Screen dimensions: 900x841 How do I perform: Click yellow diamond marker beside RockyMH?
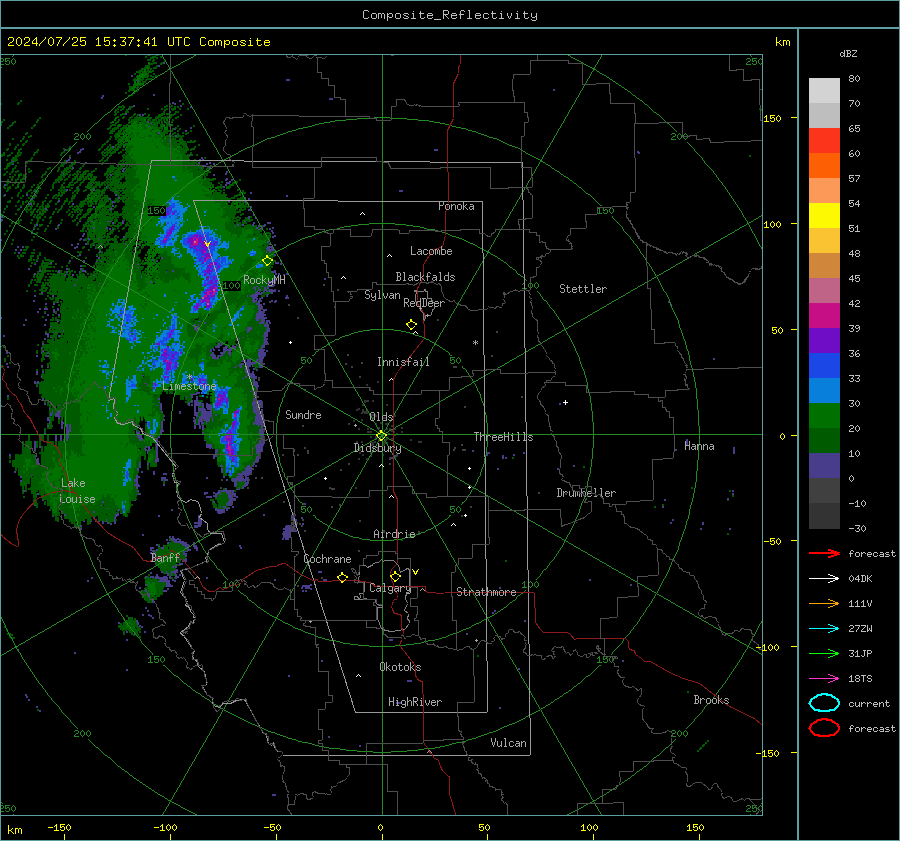(x=267, y=261)
